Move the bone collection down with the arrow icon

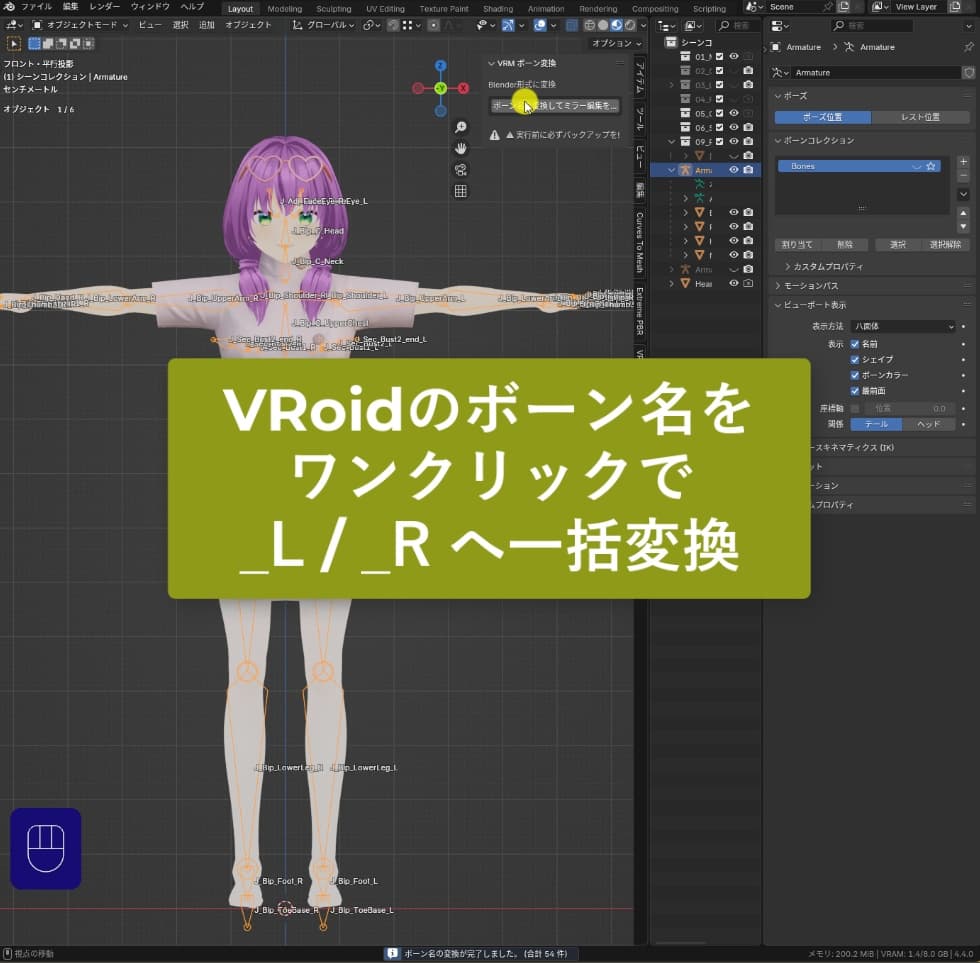963,227
